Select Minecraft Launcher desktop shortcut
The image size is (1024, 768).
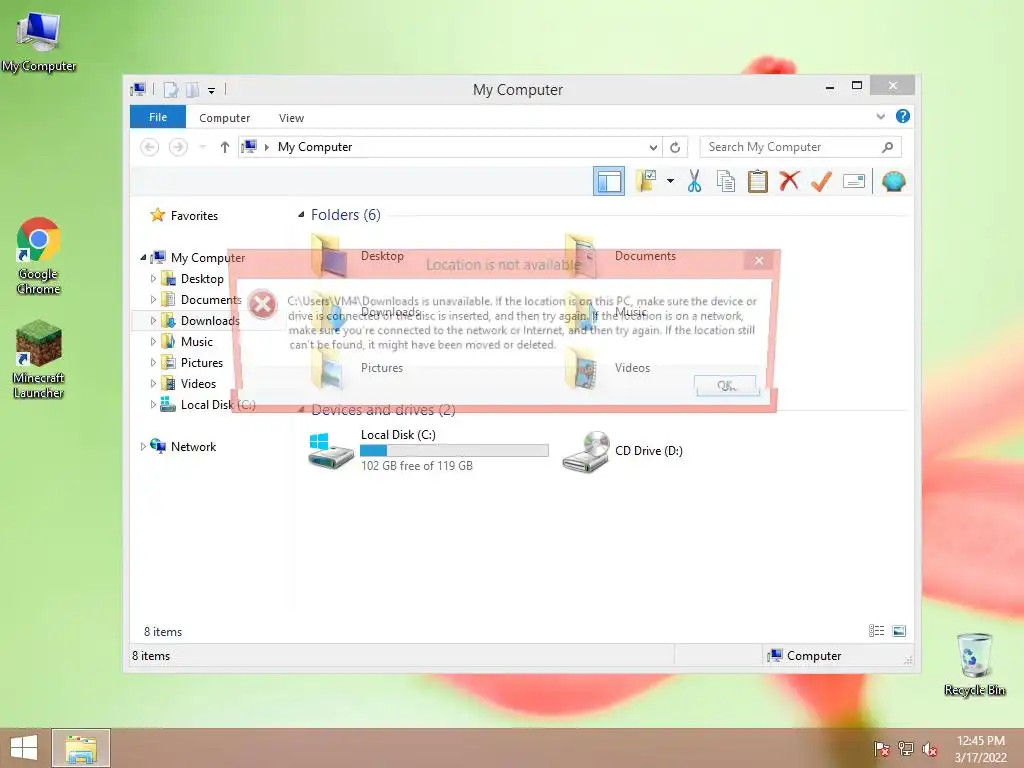[39, 359]
